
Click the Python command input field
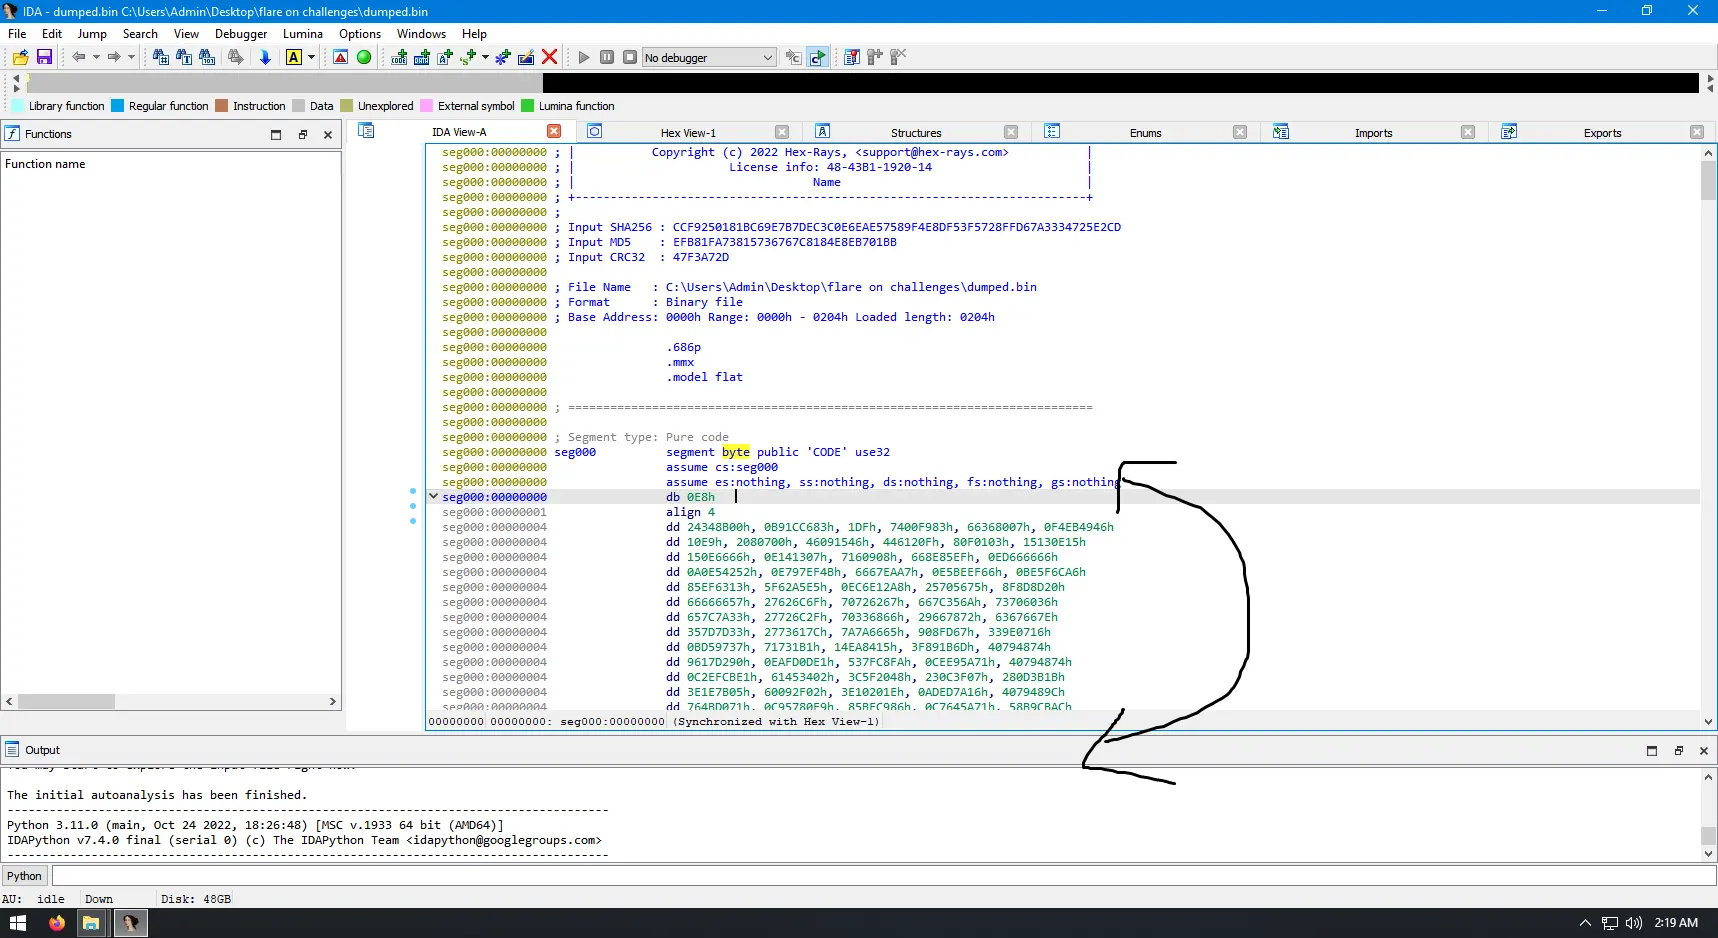(884, 876)
